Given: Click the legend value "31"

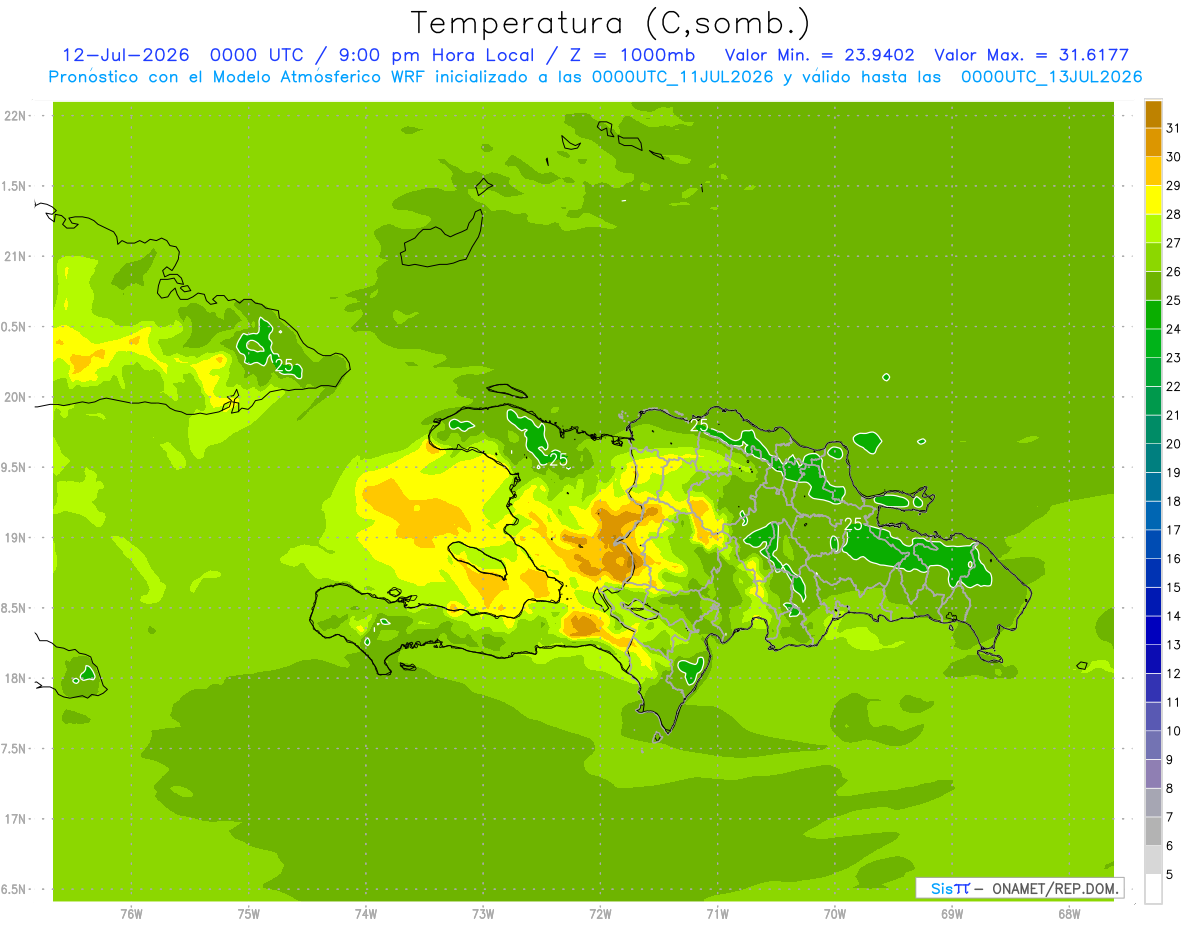Looking at the screenshot, I should click(1173, 127).
